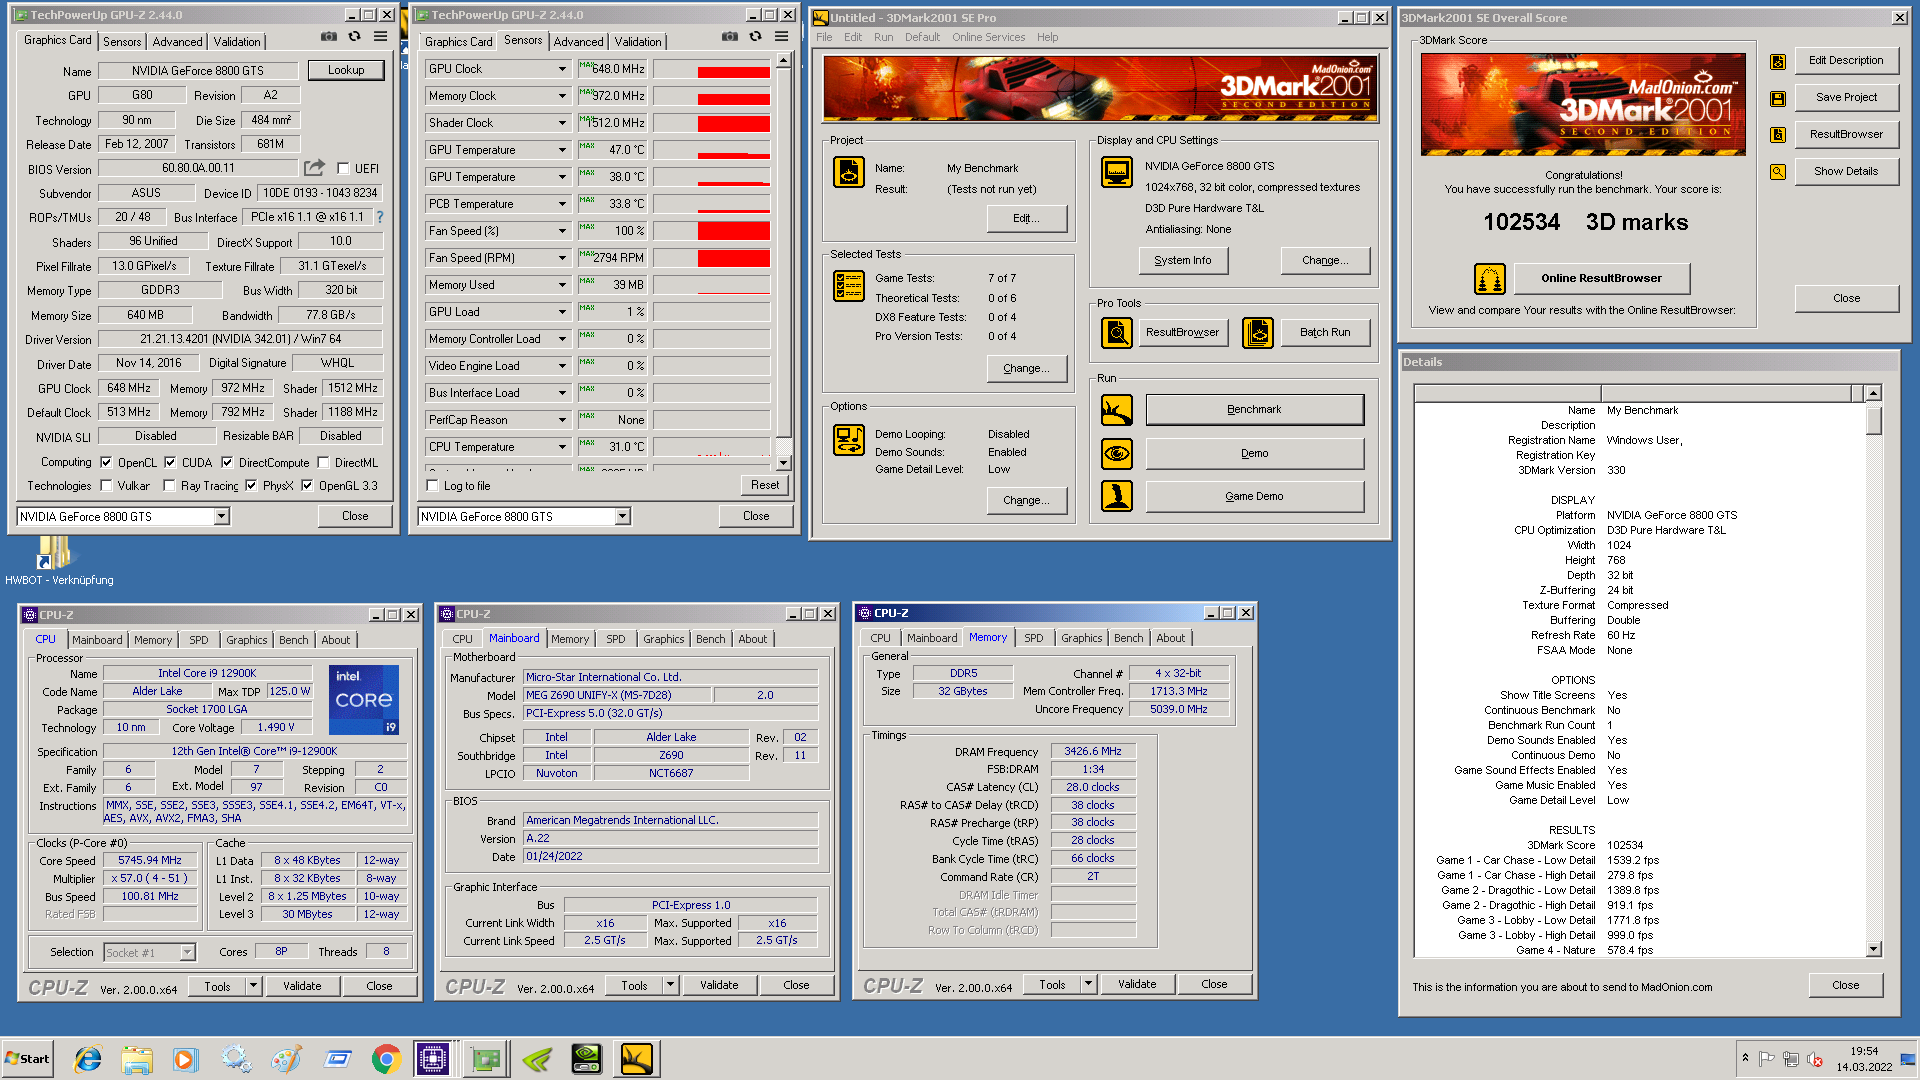Click the GPU-Z sensors list scrollbar
This screenshot has height=1080, width=1920.
[x=784, y=261]
